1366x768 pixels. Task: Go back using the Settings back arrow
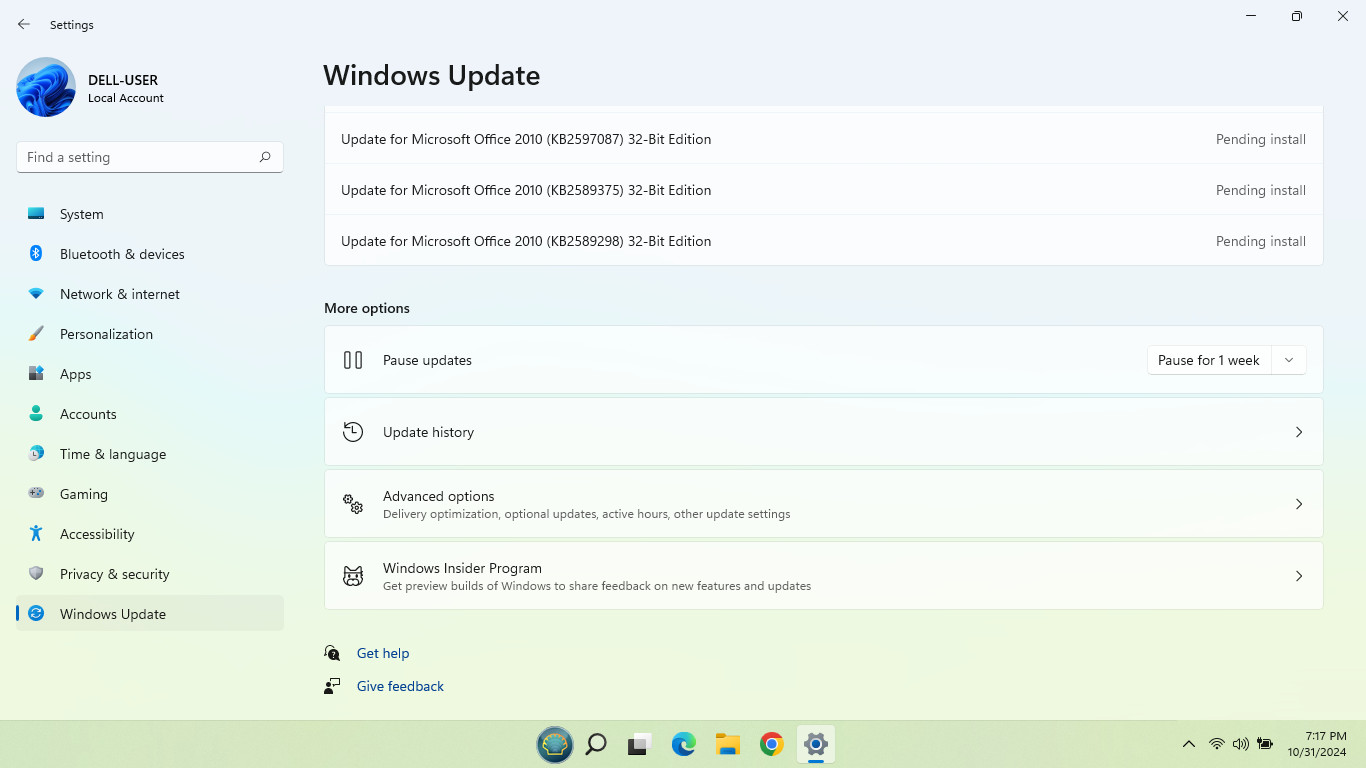[24, 24]
